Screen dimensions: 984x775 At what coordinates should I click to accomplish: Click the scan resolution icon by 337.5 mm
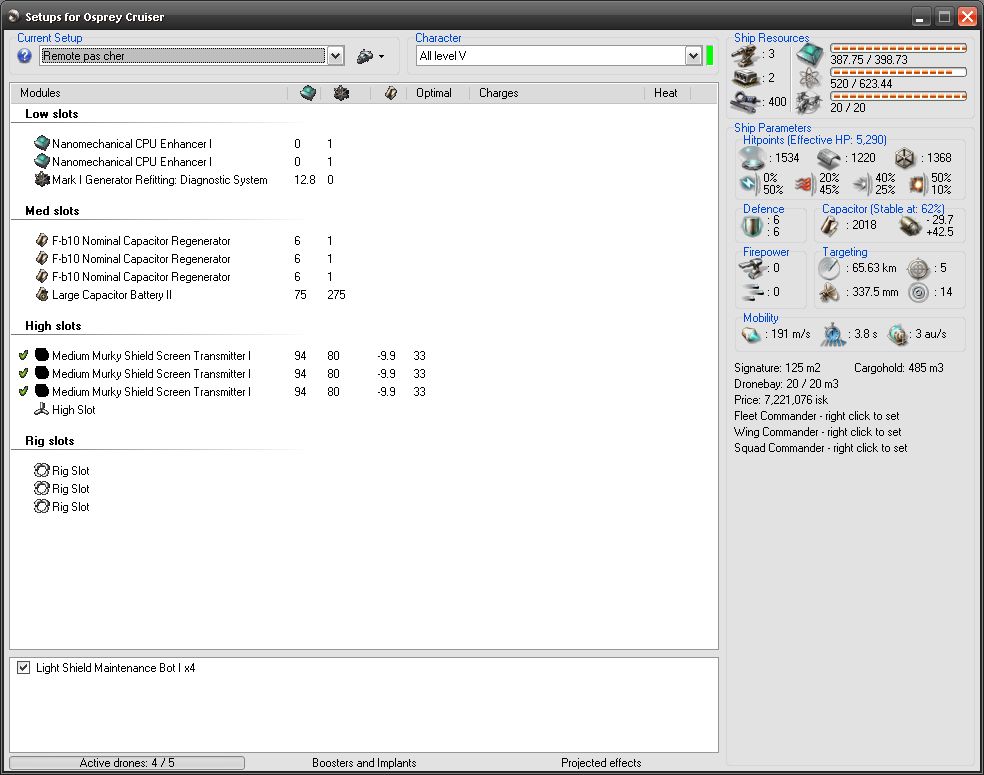(829, 292)
